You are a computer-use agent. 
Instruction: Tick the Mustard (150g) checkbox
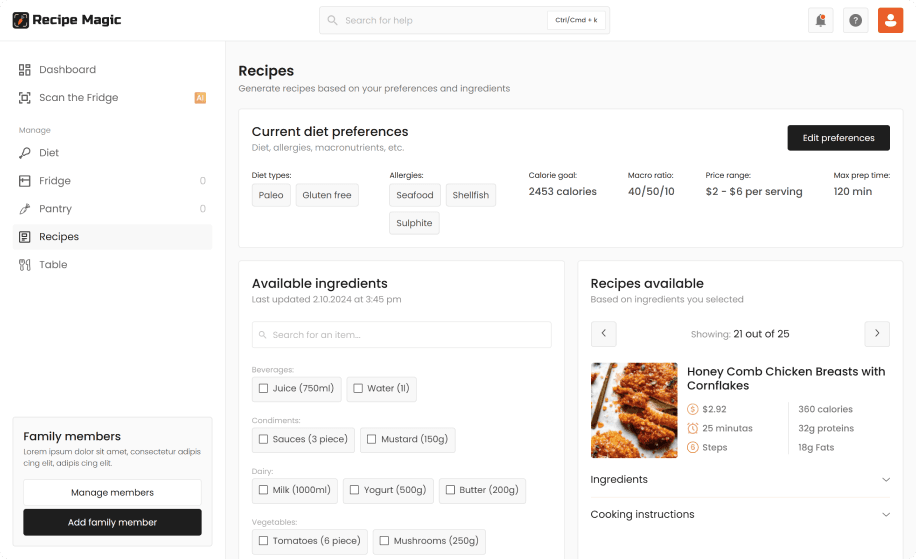371,439
